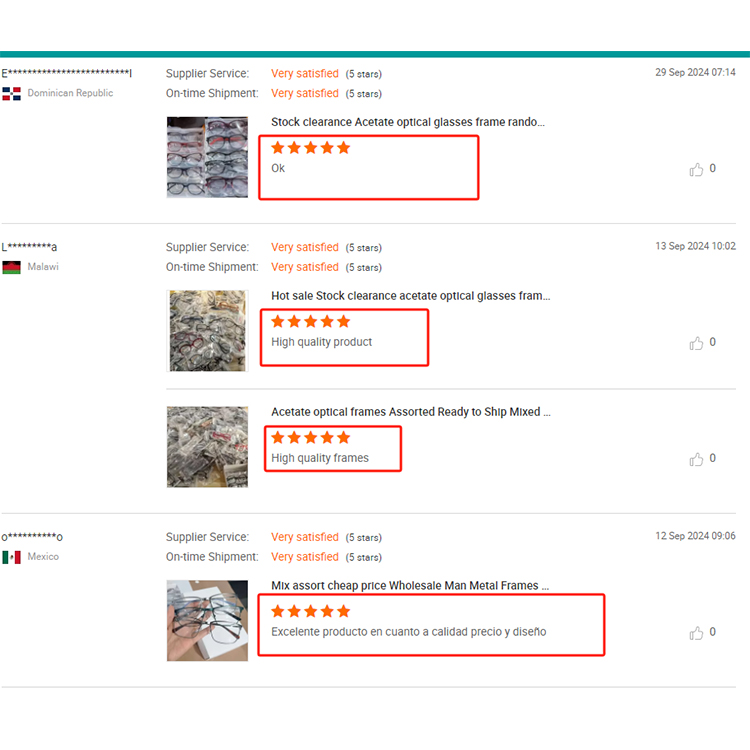Open Stock clearance Acetate optical glasses product link

pyautogui.click(x=408, y=122)
